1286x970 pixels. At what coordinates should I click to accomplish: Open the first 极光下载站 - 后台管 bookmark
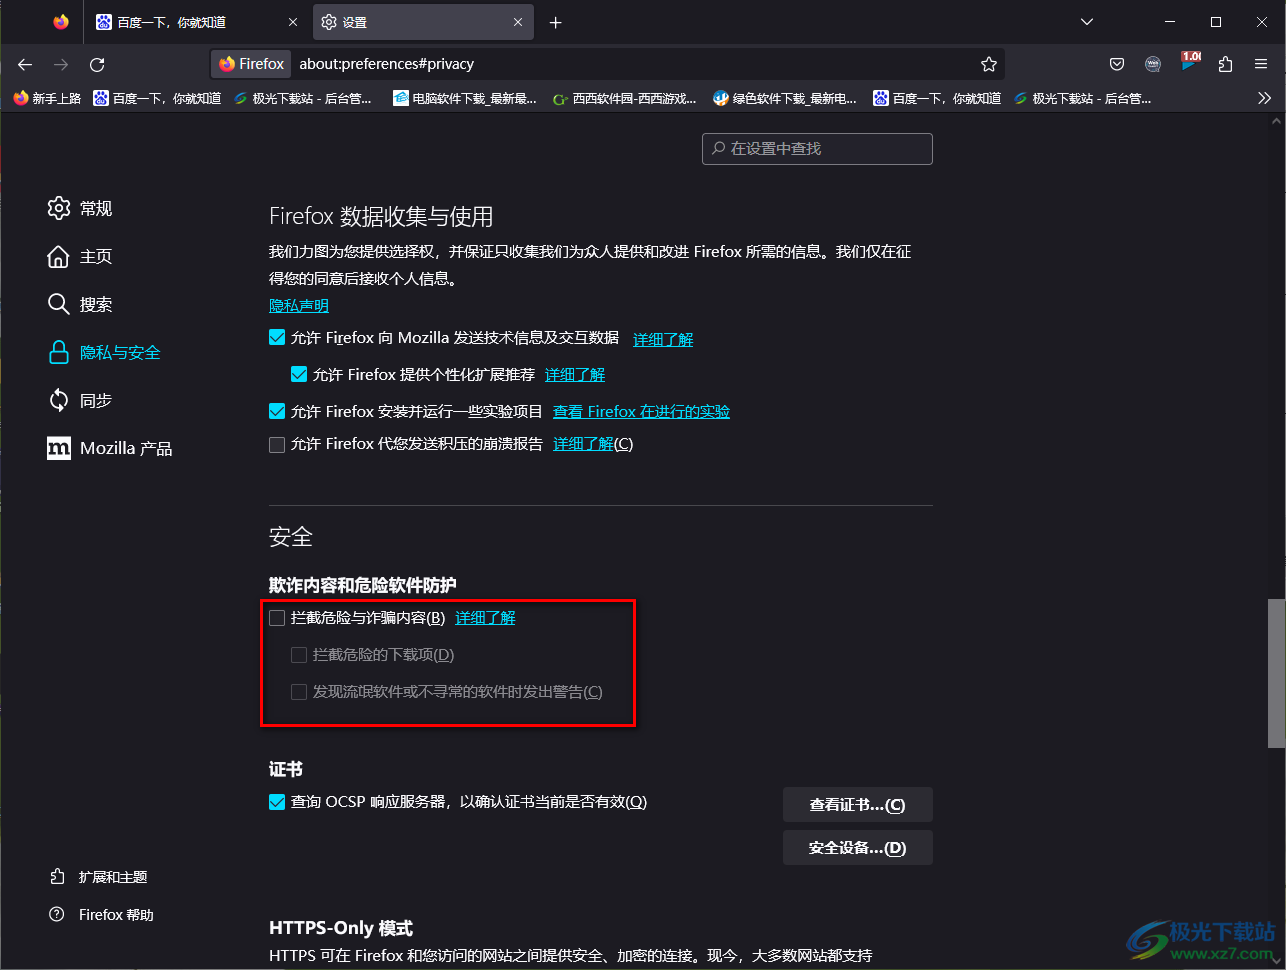(x=302, y=98)
